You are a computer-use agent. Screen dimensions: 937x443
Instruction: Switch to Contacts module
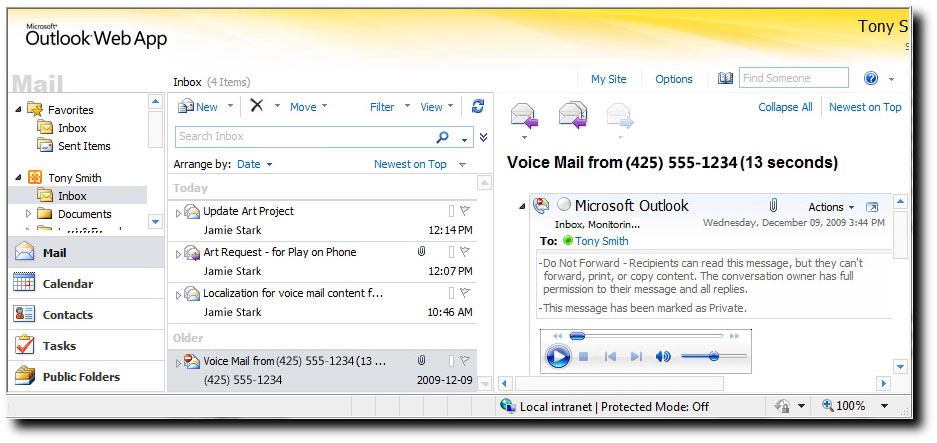86,314
